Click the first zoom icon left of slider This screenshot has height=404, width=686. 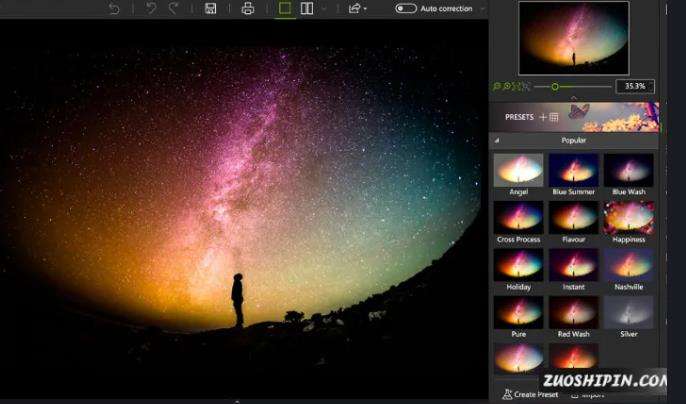tap(497, 87)
